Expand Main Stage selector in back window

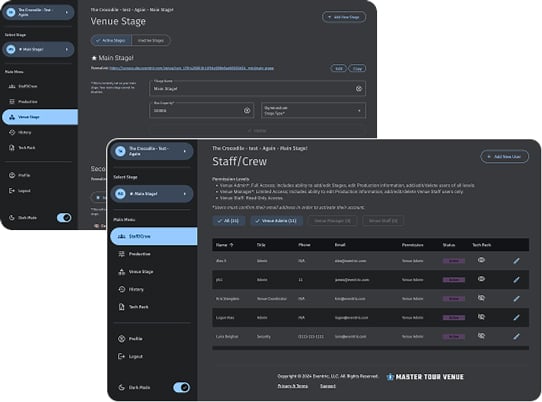39,49
